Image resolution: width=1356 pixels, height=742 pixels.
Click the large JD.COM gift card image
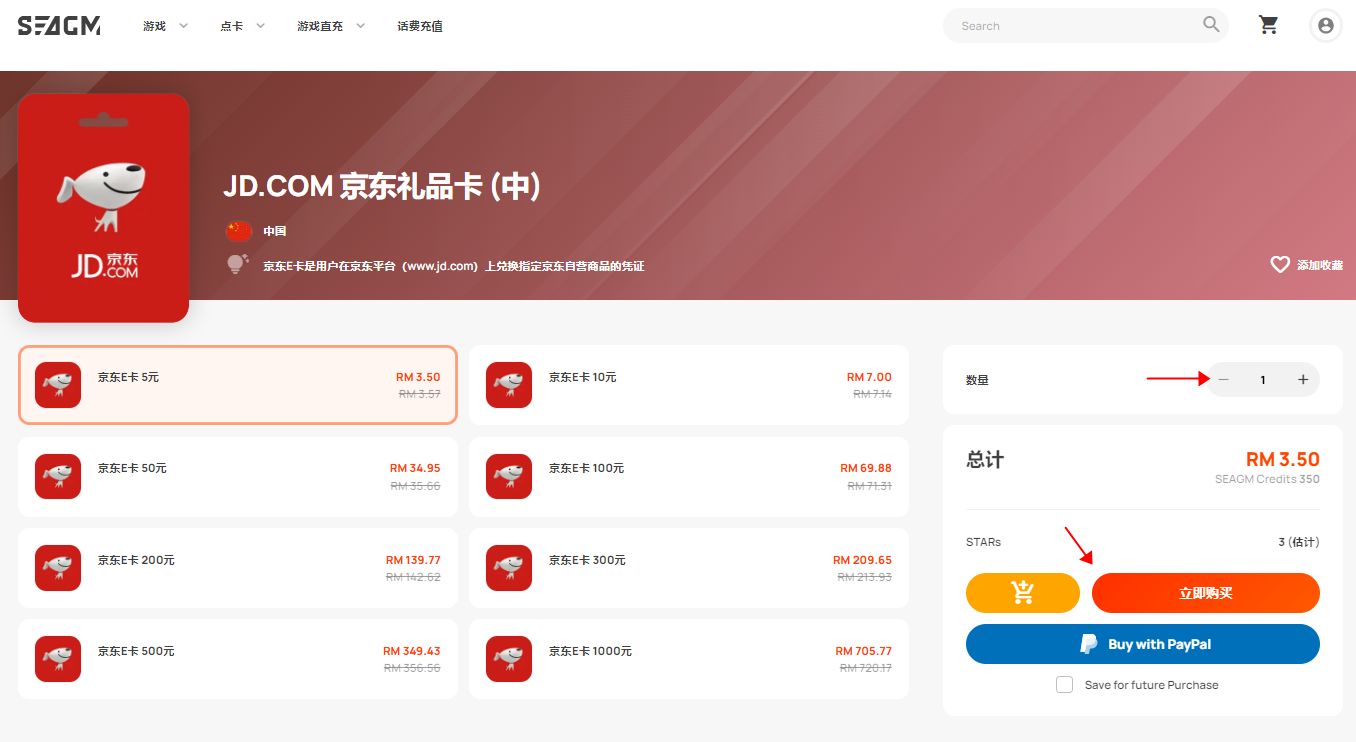pyautogui.click(x=104, y=208)
